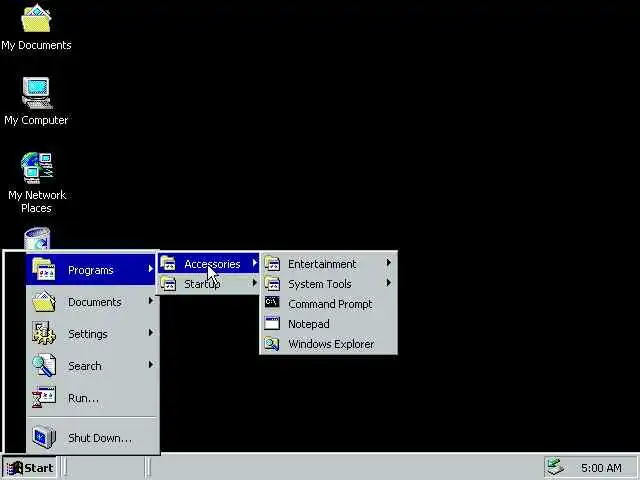Click the Entertainment folder icon
The image size is (640, 480).
click(272, 264)
